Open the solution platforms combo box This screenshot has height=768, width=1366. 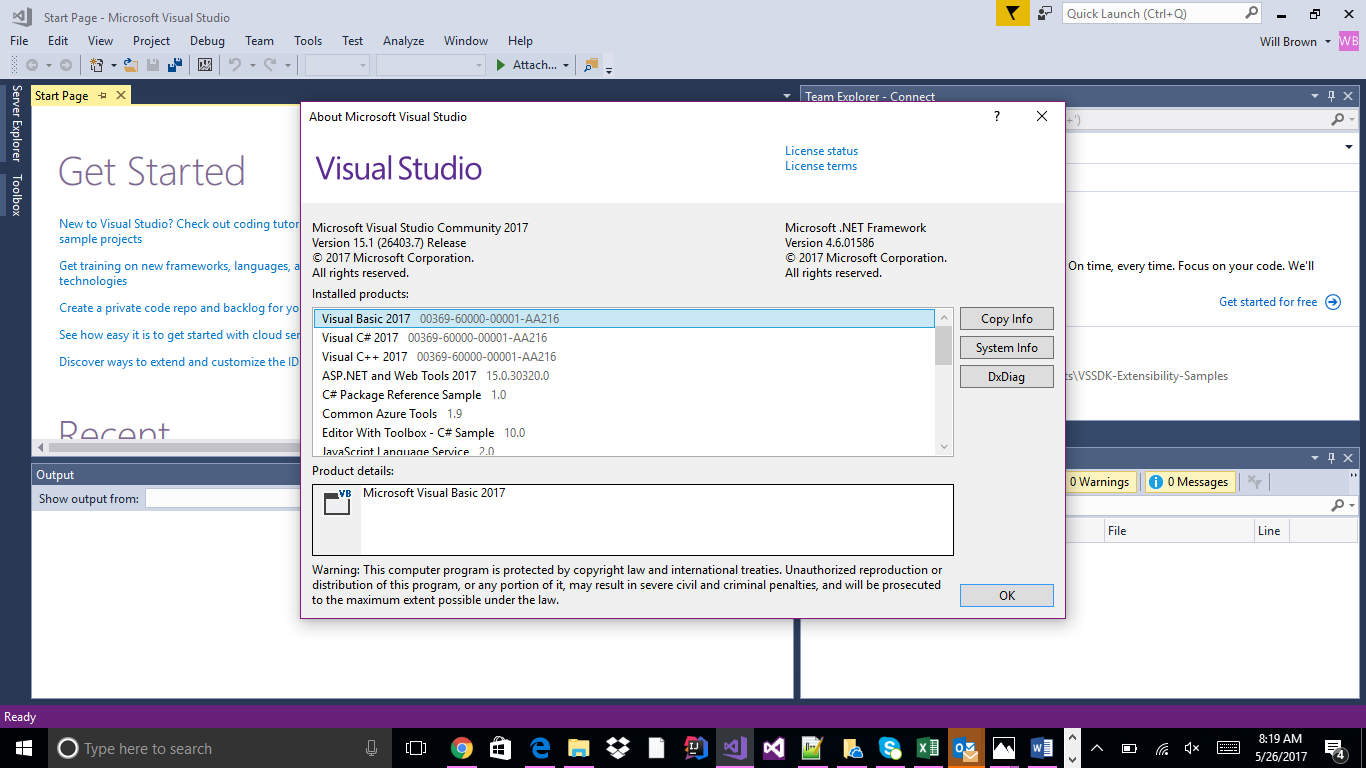(431, 65)
